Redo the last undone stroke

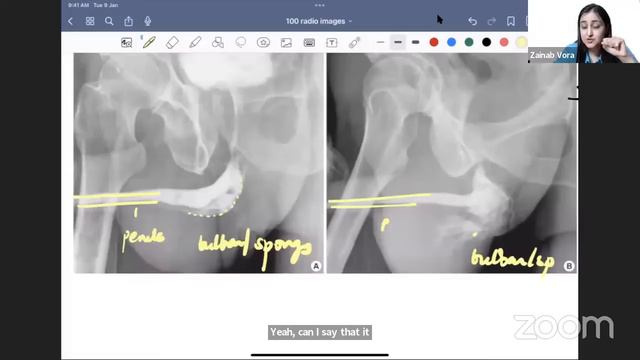tap(492, 21)
